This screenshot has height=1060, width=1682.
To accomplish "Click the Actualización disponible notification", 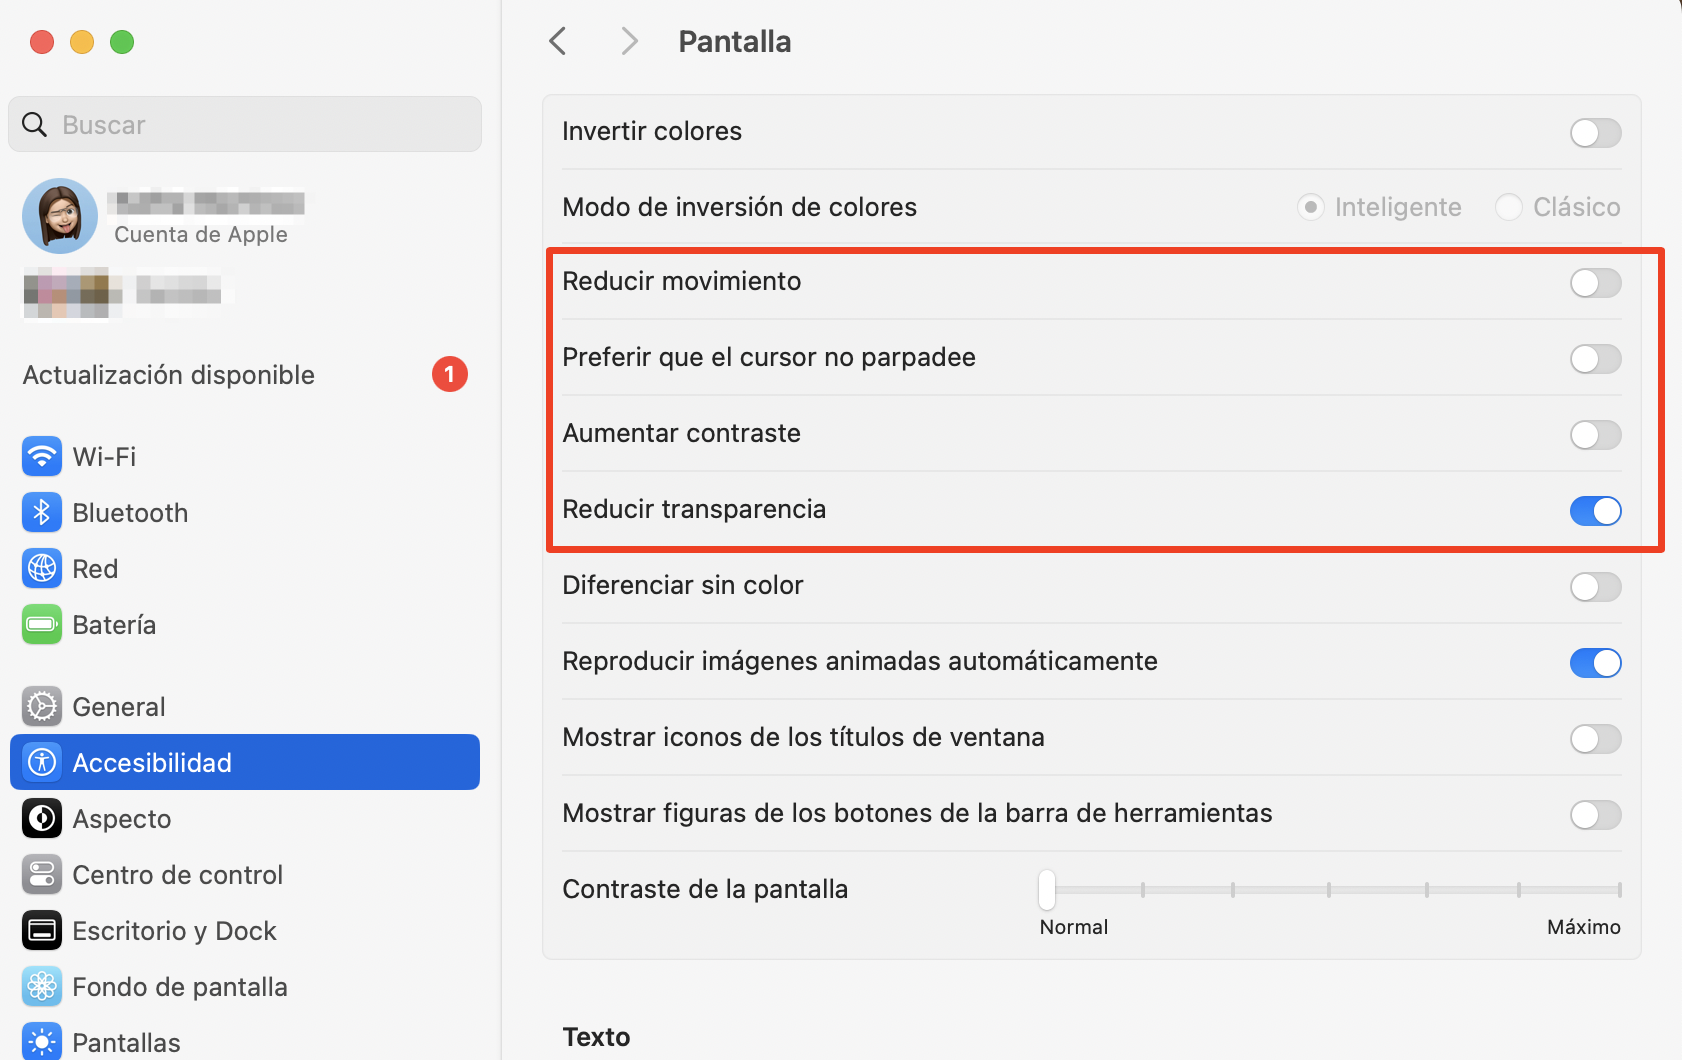I will click(x=168, y=375).
